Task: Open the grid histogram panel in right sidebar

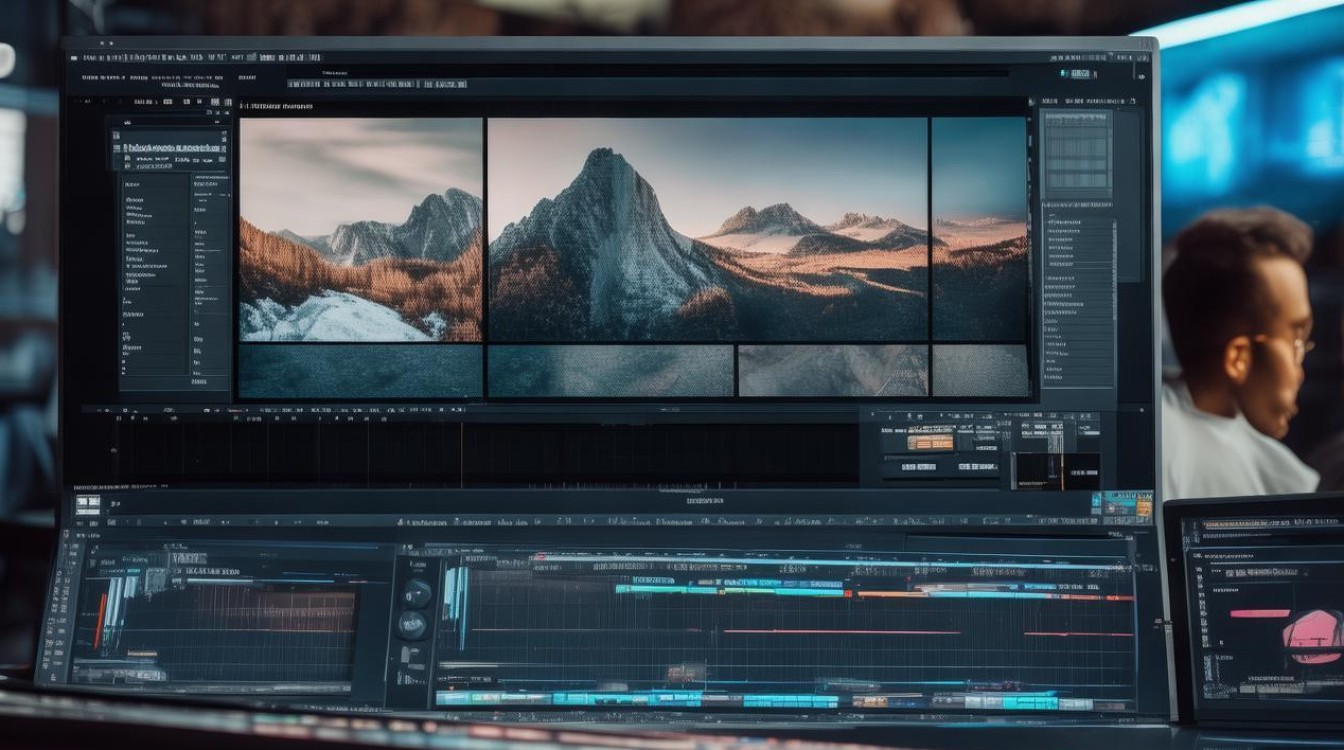Action: (1077, 153)
